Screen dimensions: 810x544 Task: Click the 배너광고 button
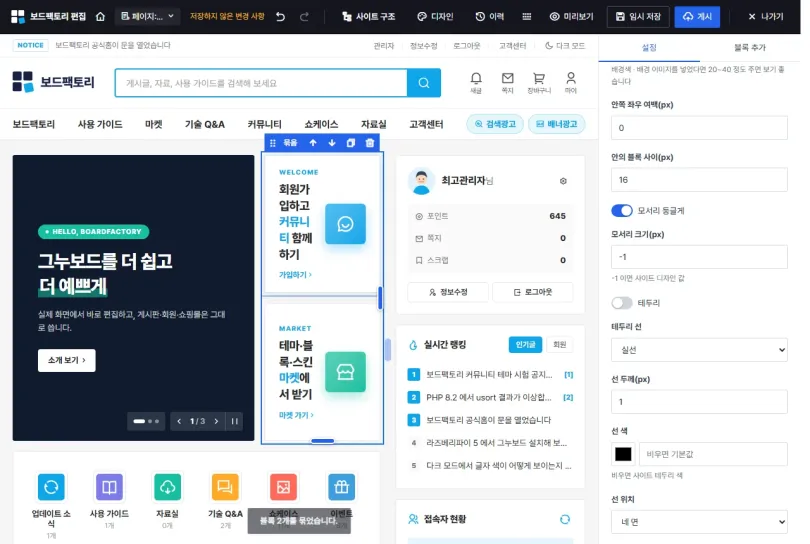556,124
